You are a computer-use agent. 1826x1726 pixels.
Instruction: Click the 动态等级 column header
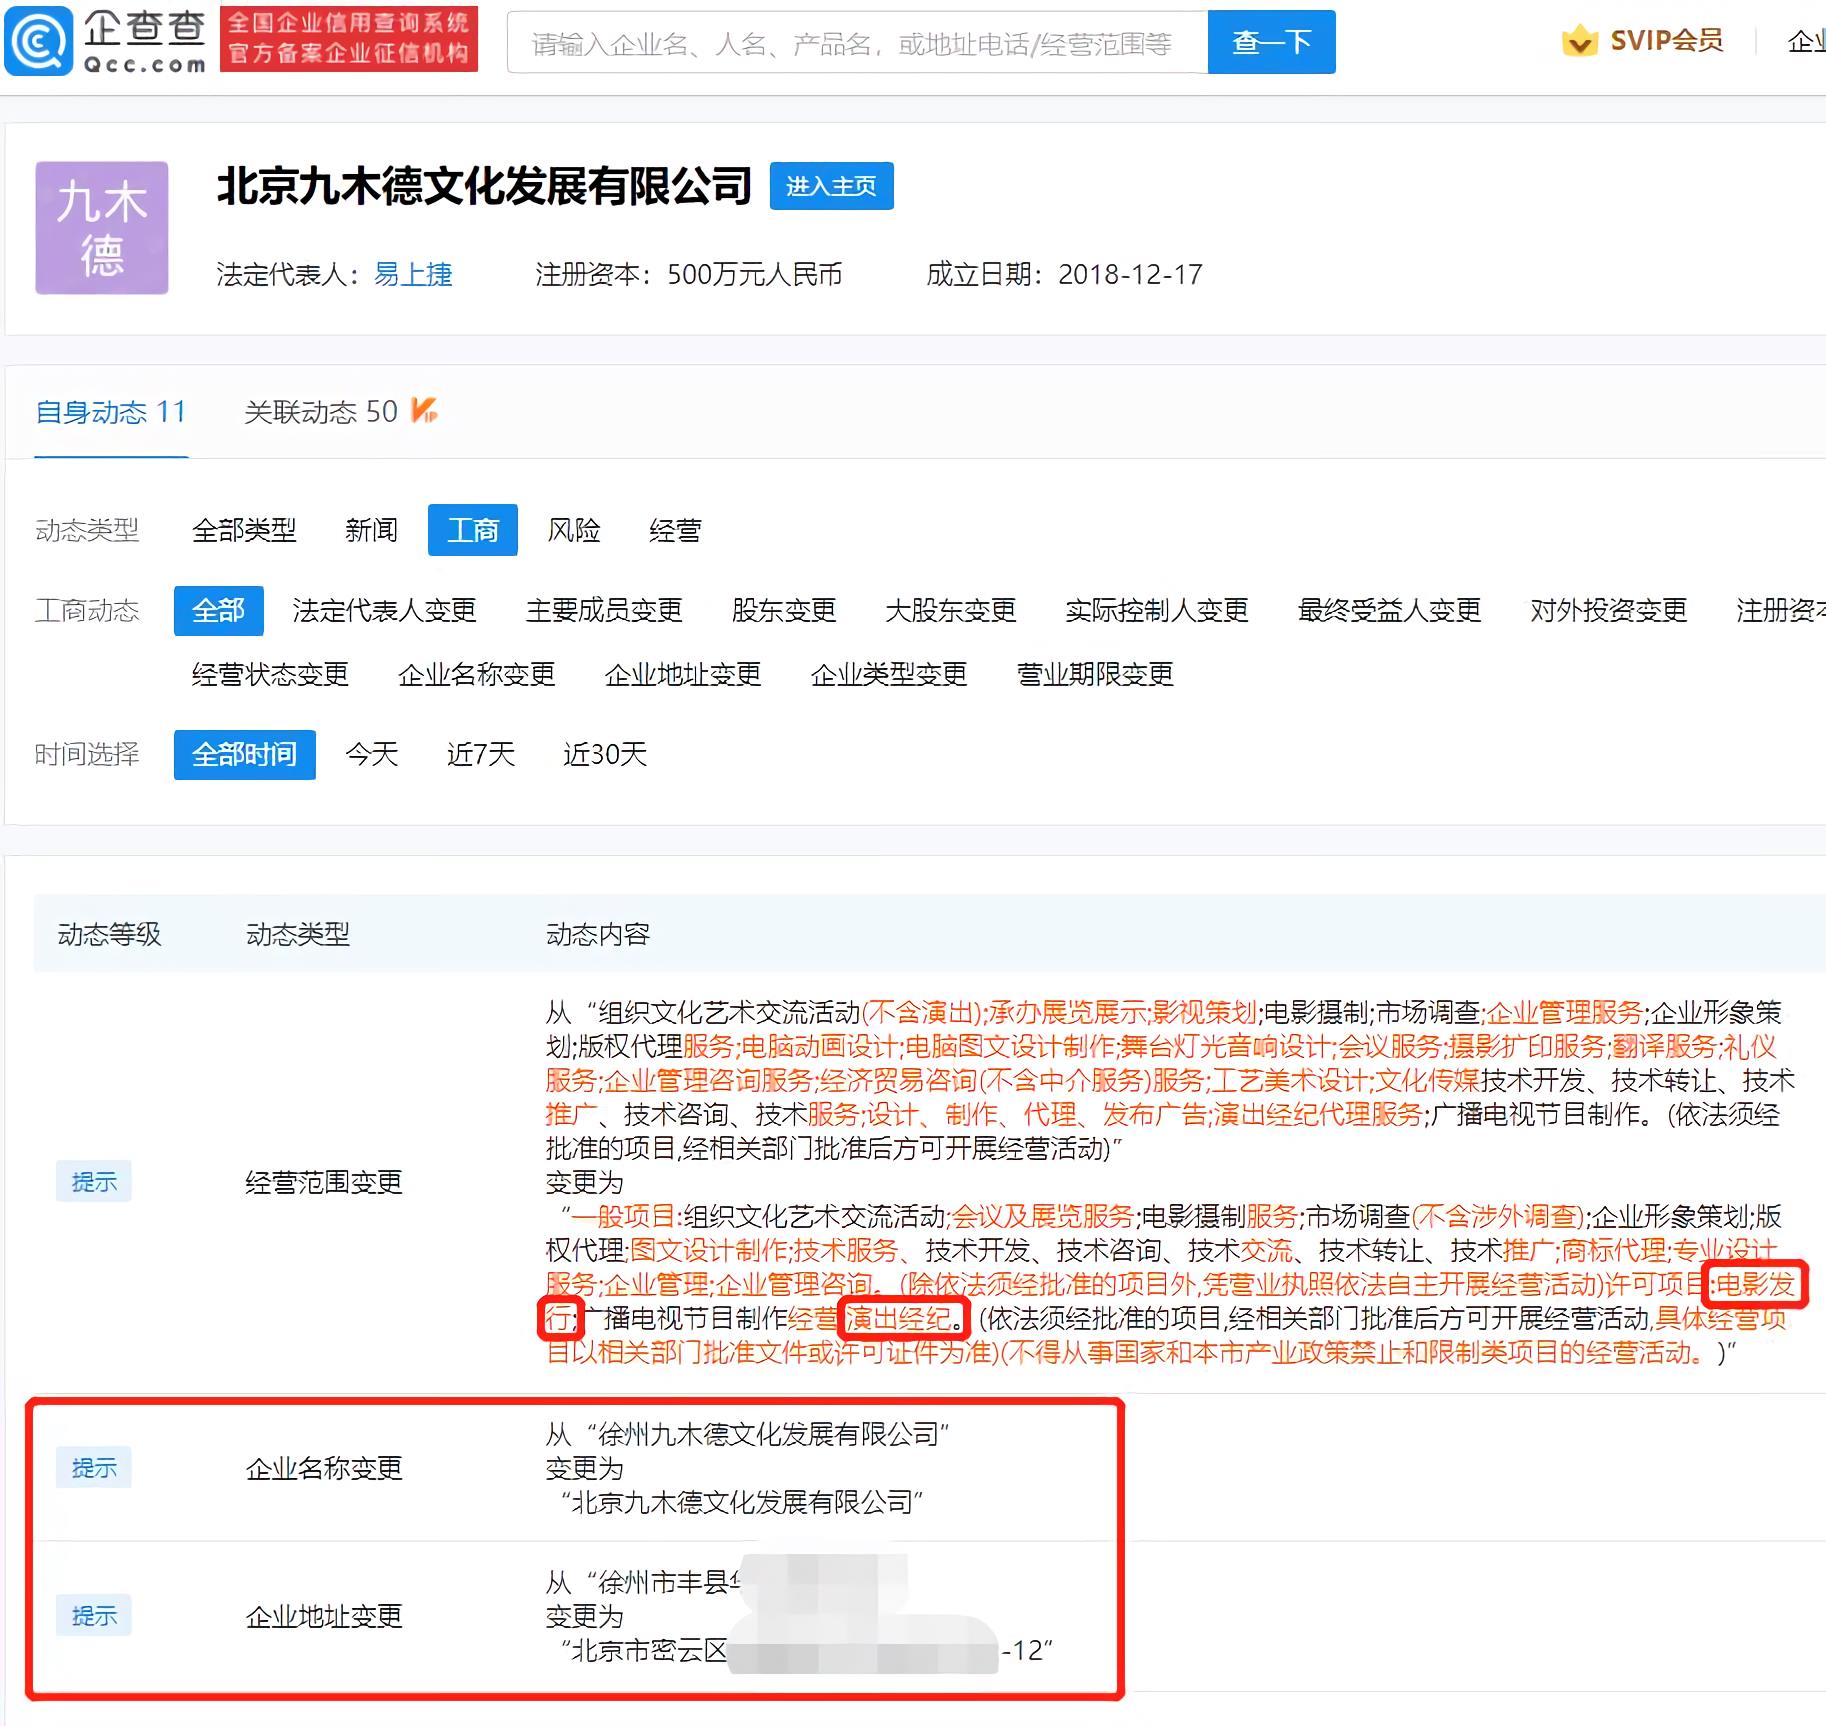click(x=109, y=935)
